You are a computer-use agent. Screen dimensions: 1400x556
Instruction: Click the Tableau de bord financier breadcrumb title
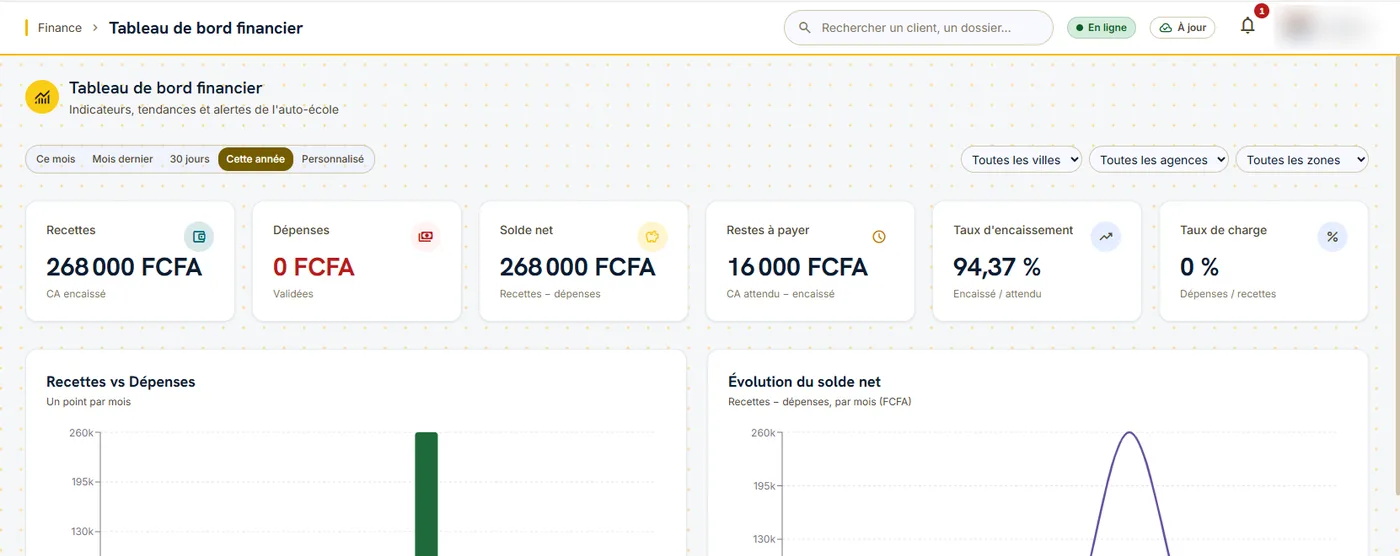pos(206,28)
